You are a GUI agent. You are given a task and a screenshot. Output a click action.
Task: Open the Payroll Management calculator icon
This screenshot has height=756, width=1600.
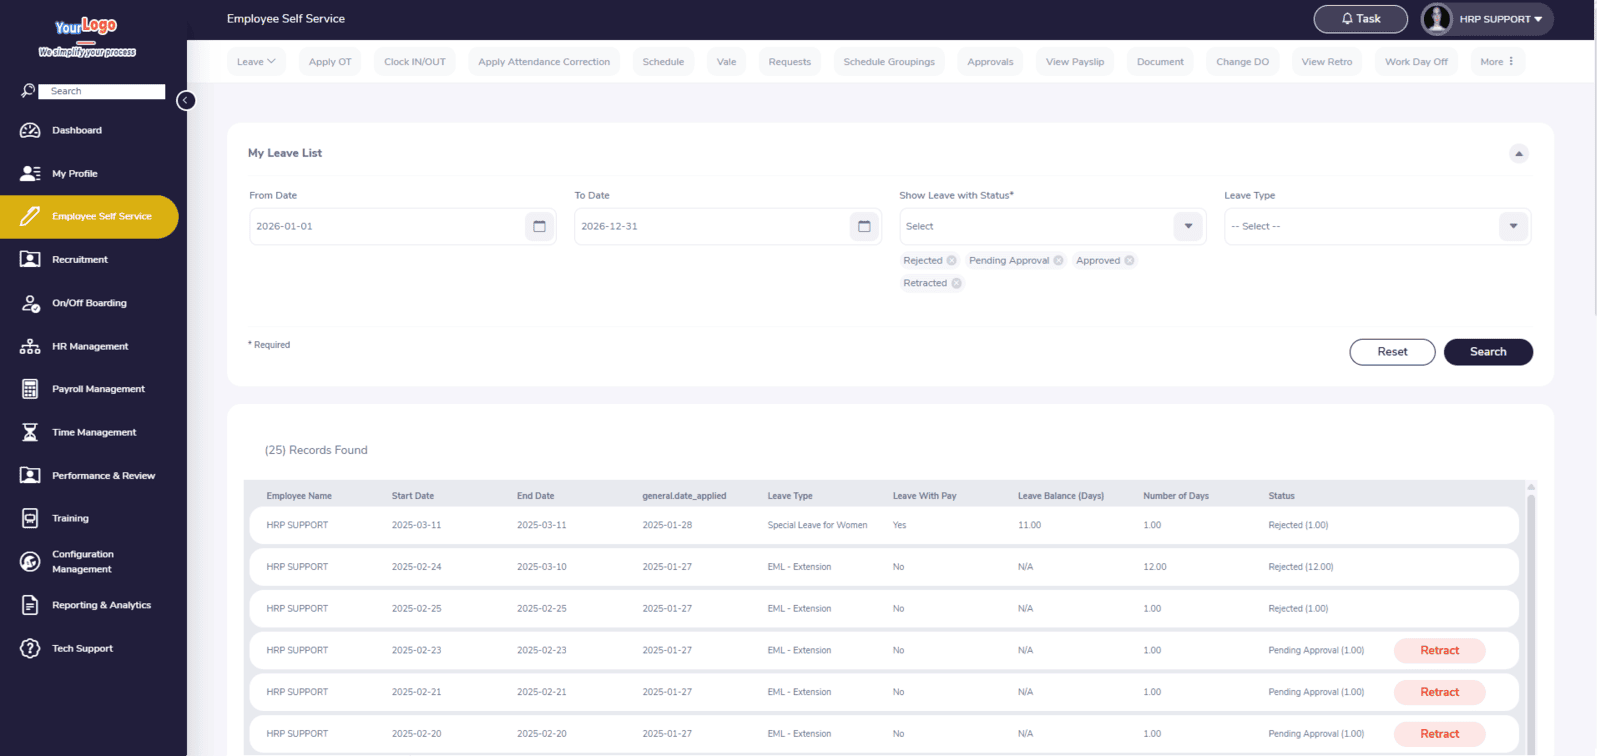30,389
